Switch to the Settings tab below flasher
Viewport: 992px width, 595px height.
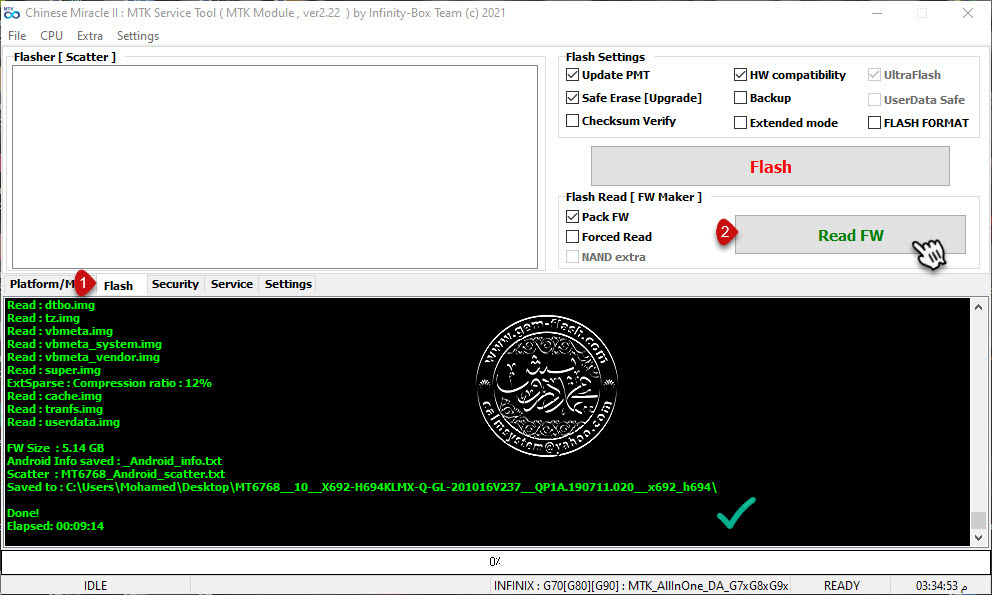tap(288, 284)
